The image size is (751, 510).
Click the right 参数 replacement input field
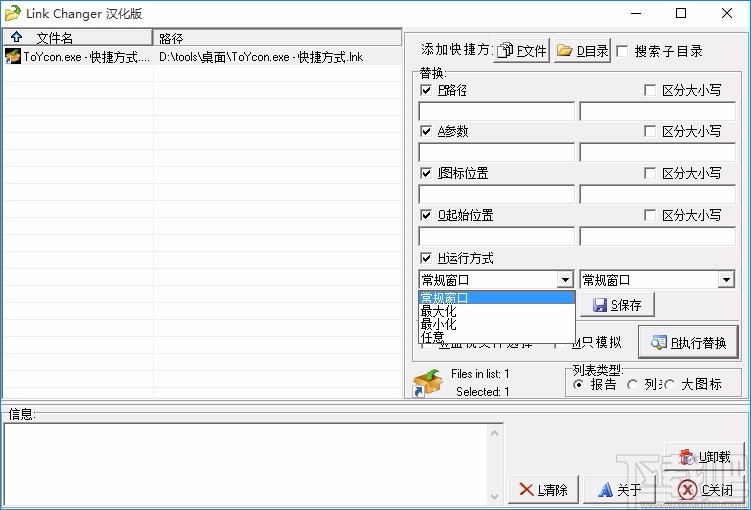click(x=658, y=152)
